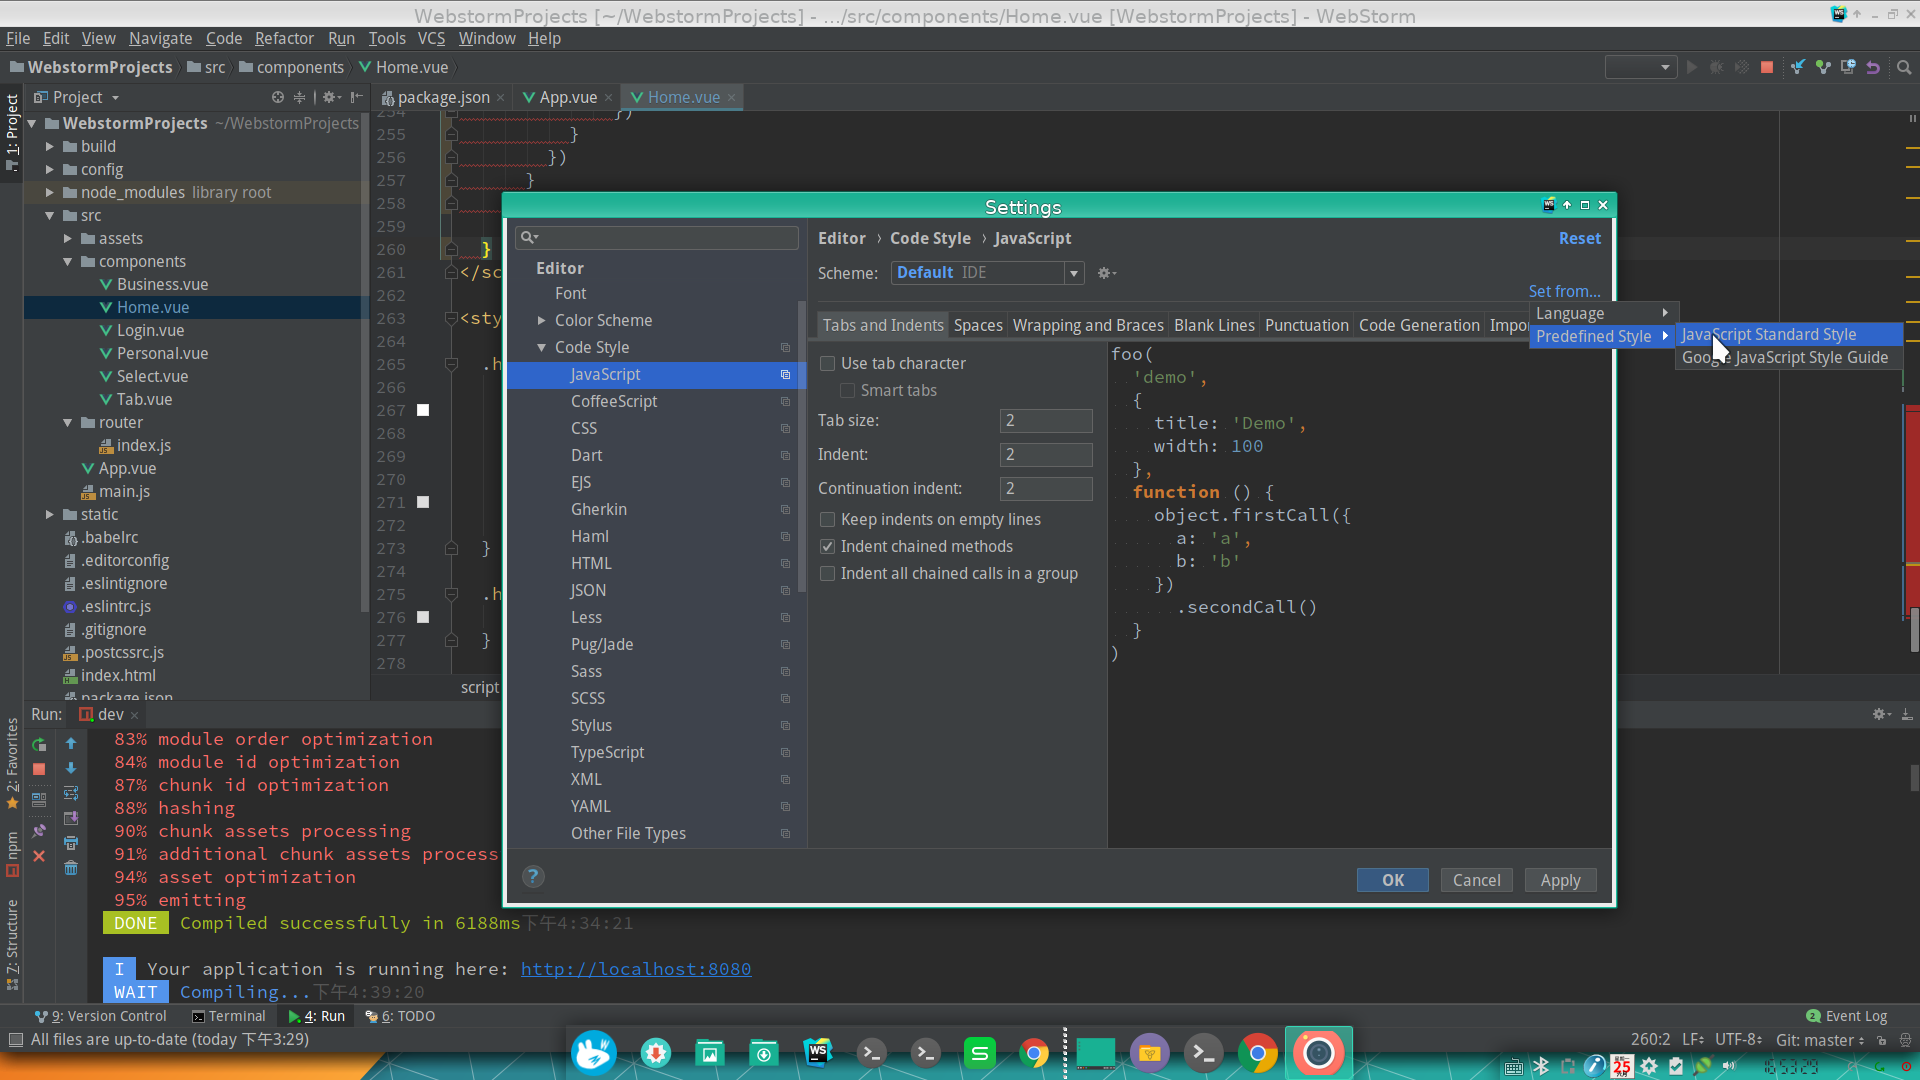Collapse Code Style settings node
The height and width of the screenshot is (1080, 1920).
coord(541,348)
